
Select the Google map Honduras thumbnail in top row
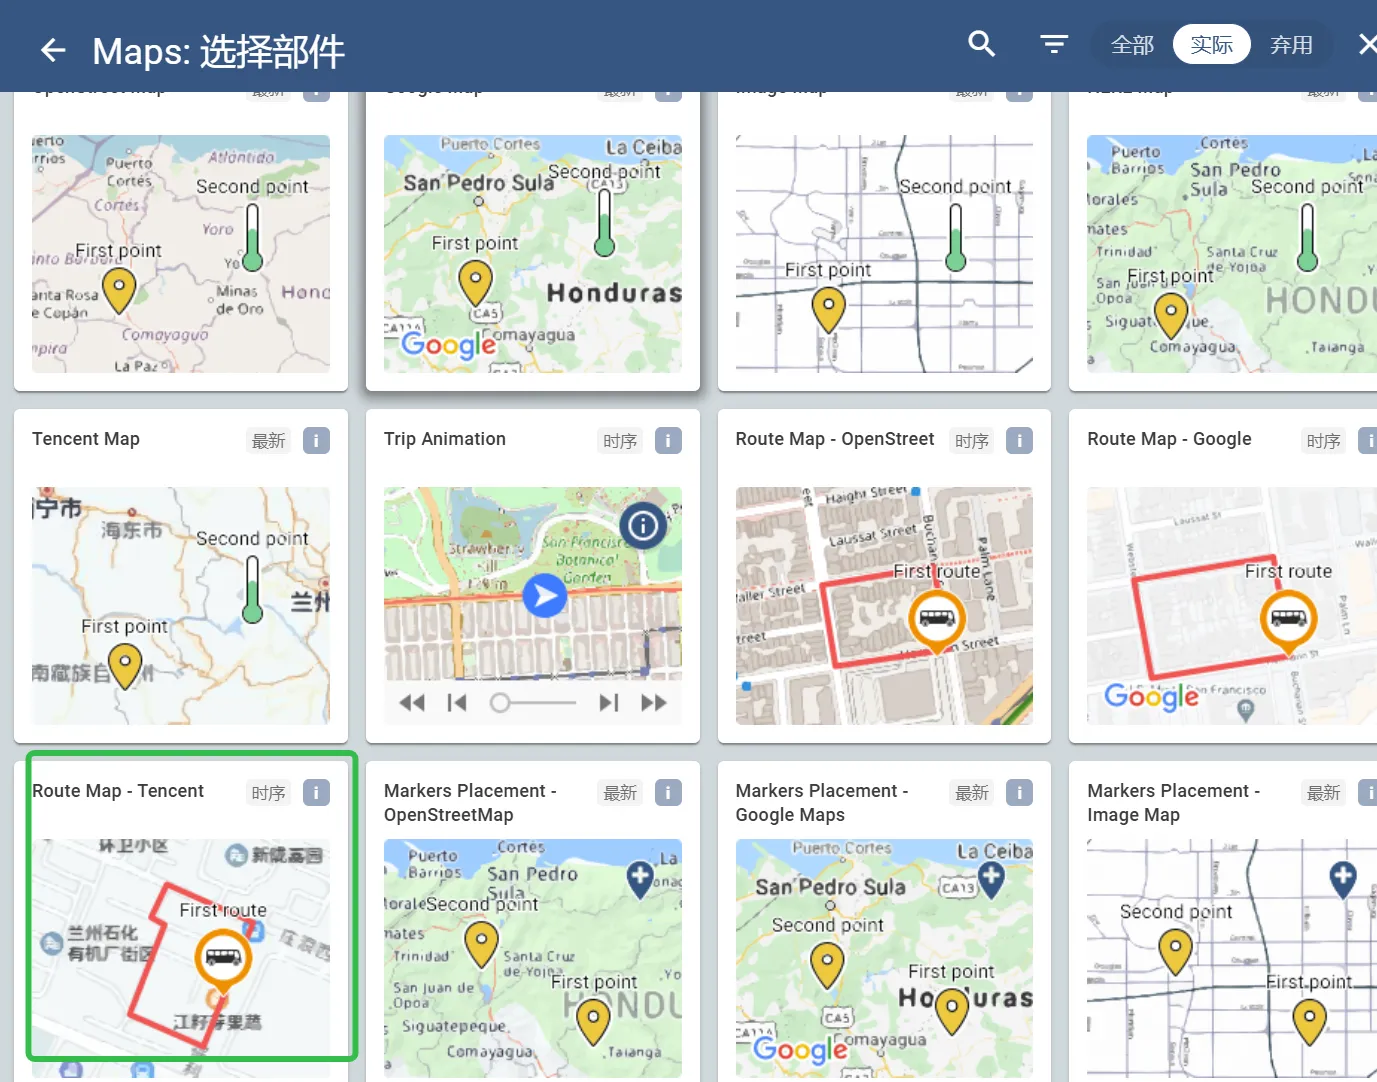tap(533, 254)
